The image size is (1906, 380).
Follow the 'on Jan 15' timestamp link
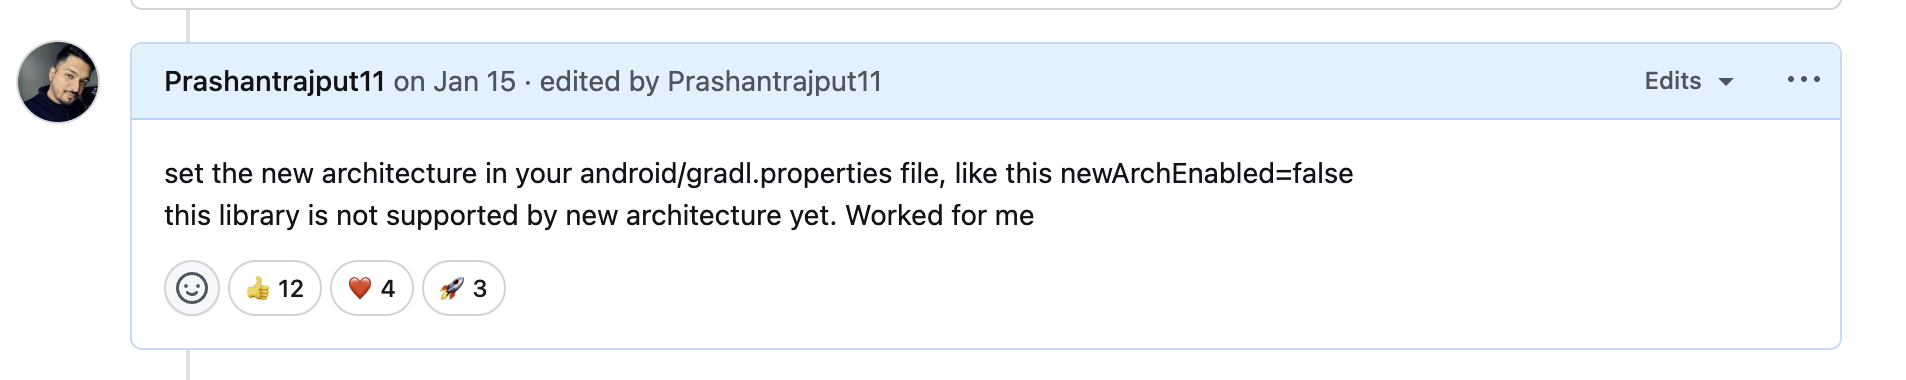(x=455, y=82)
